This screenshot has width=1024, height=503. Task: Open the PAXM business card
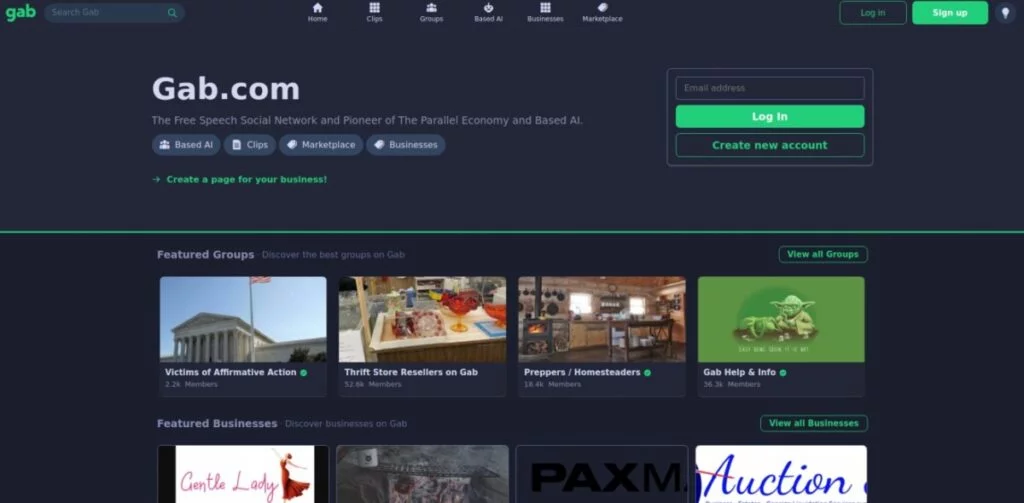(602, 474)
